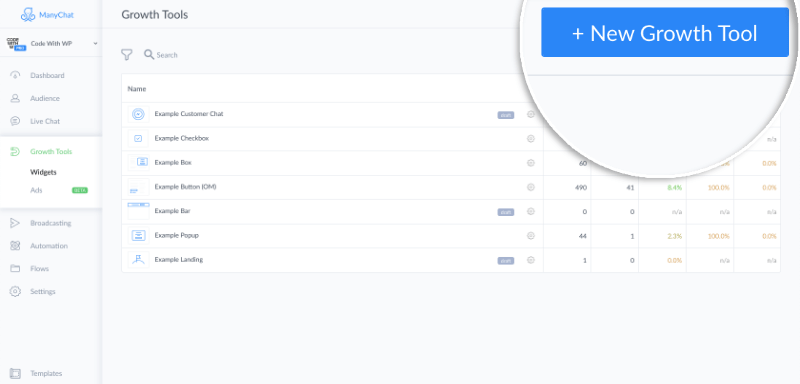Open settings gear for Example Landing

pos(531,260)
